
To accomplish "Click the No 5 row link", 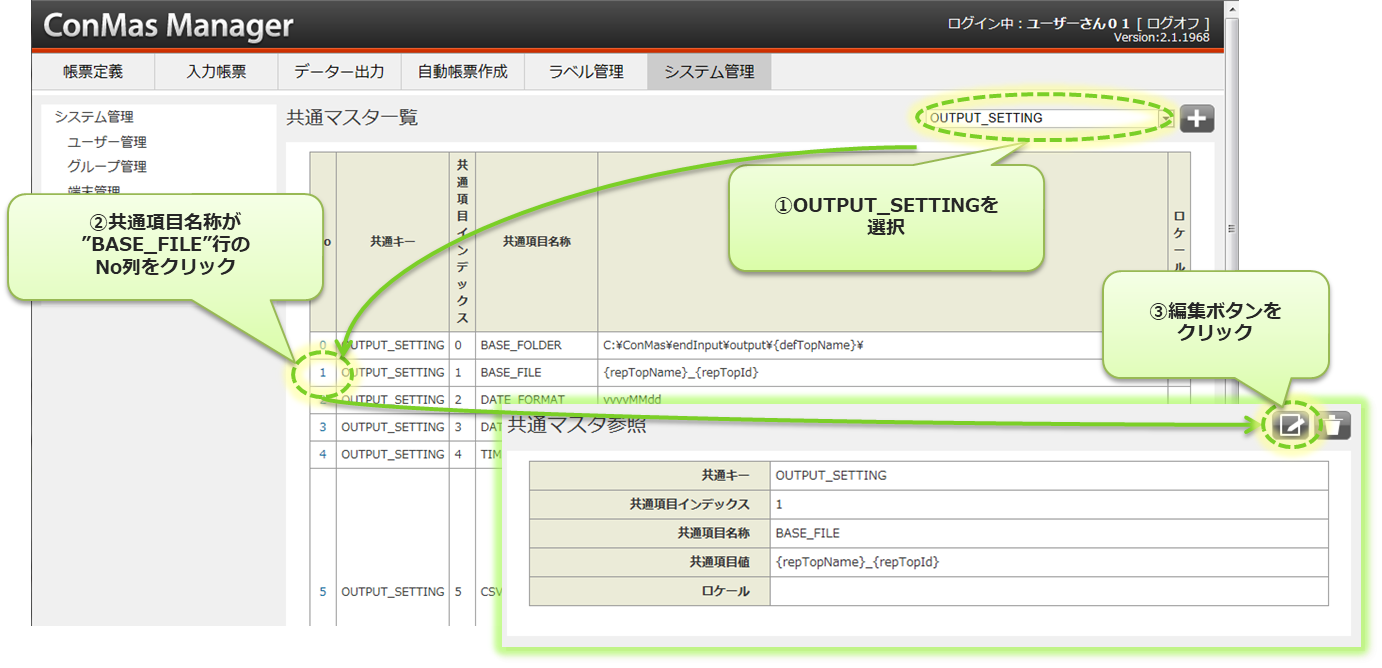I will tap(323, 591).
